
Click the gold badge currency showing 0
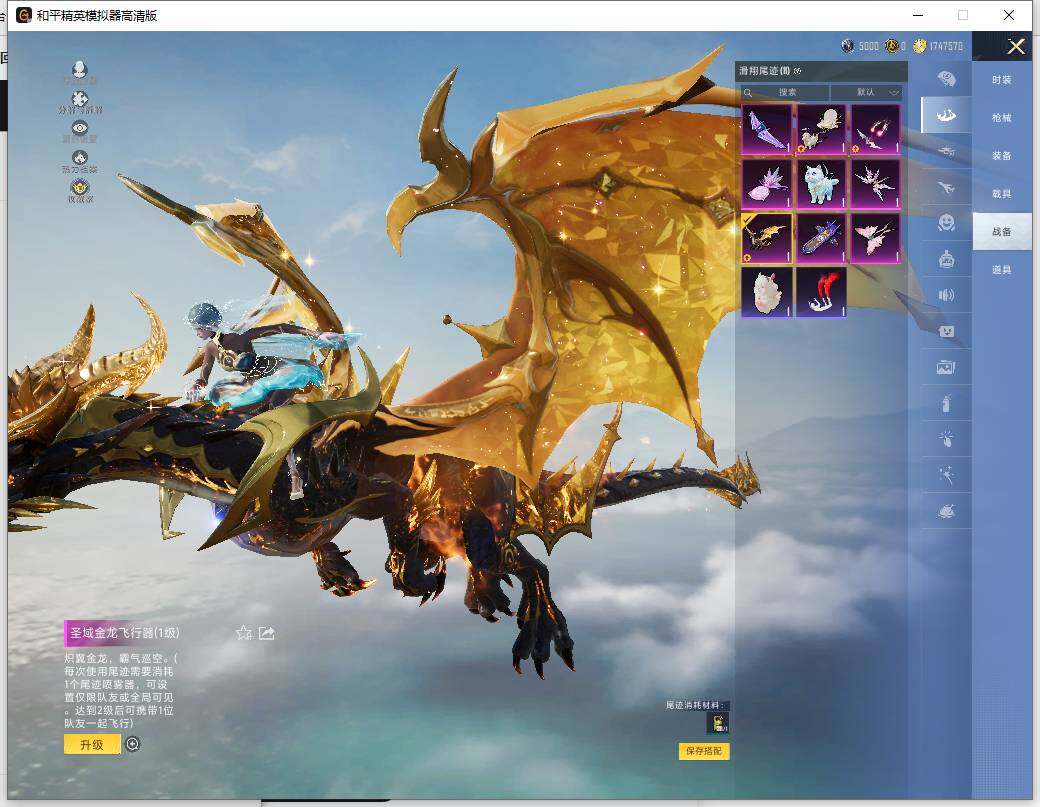click(x=891, y=45)
